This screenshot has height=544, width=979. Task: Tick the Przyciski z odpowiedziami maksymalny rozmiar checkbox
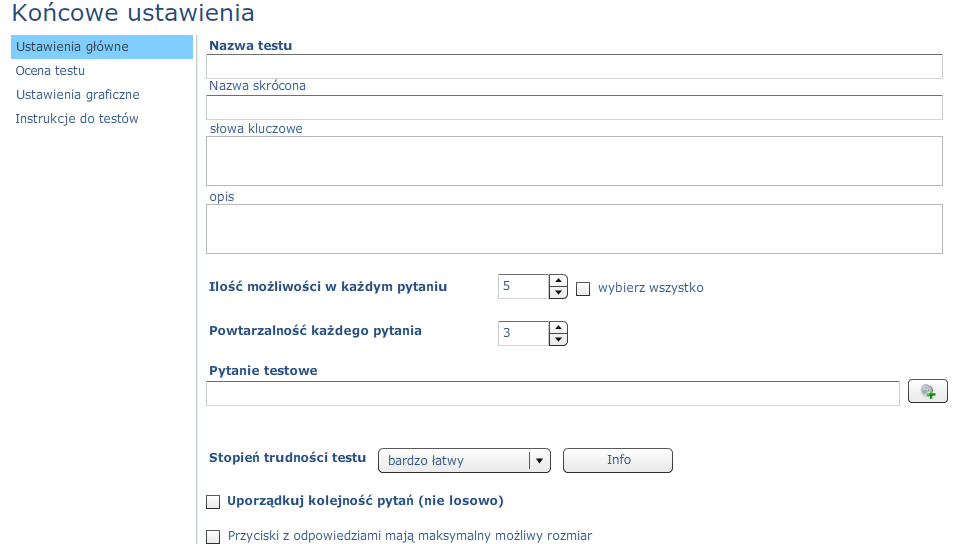pos(213,537)
